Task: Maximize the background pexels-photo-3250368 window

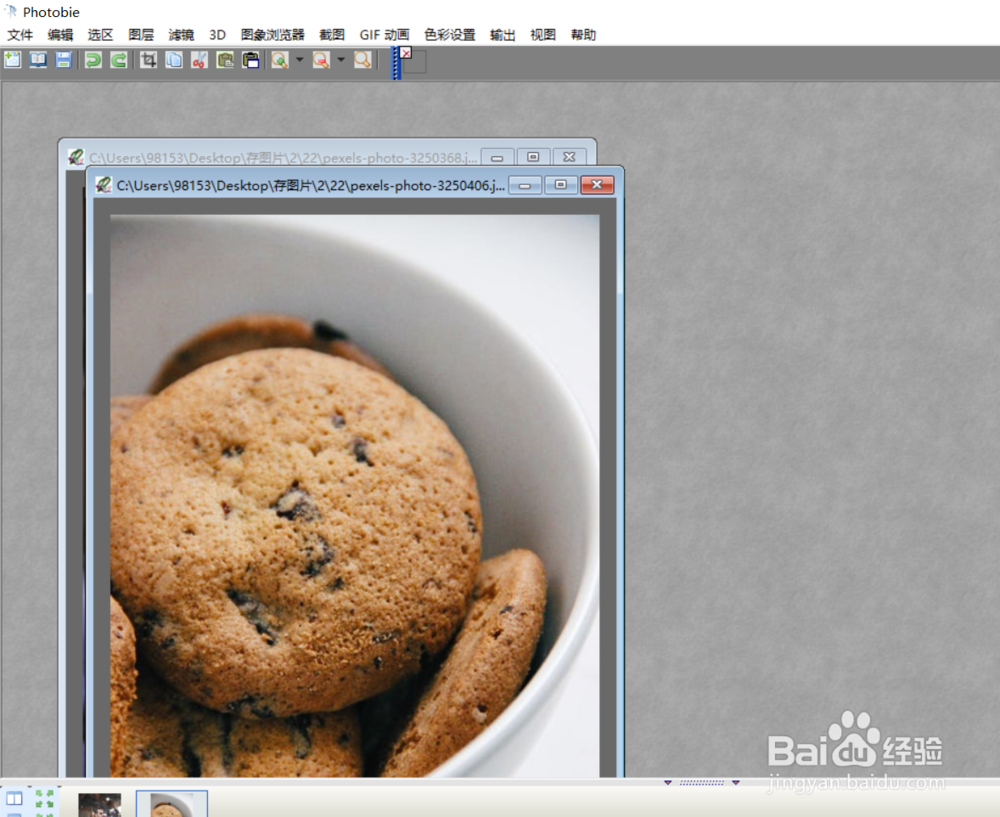Action: tap(533, 157)
